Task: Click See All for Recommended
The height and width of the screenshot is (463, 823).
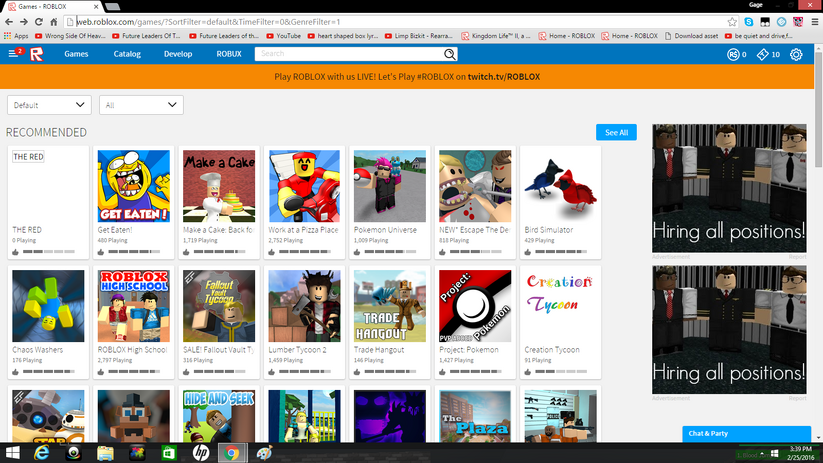Action: click(616, 132)
